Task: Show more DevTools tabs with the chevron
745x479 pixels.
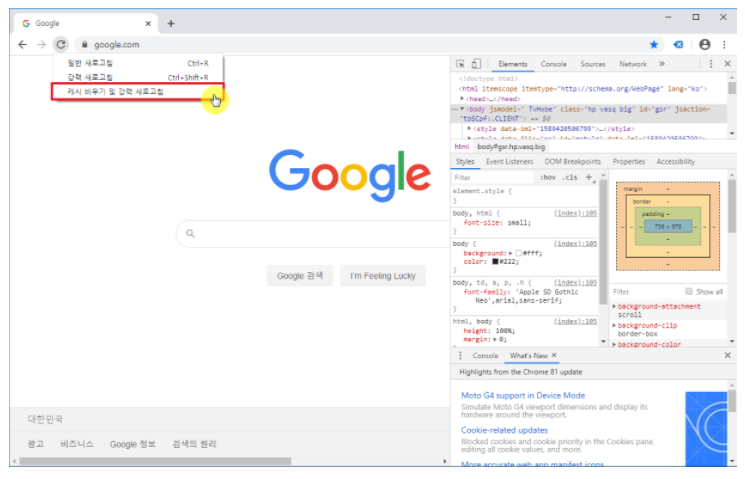Action: (x=662, y=64)
